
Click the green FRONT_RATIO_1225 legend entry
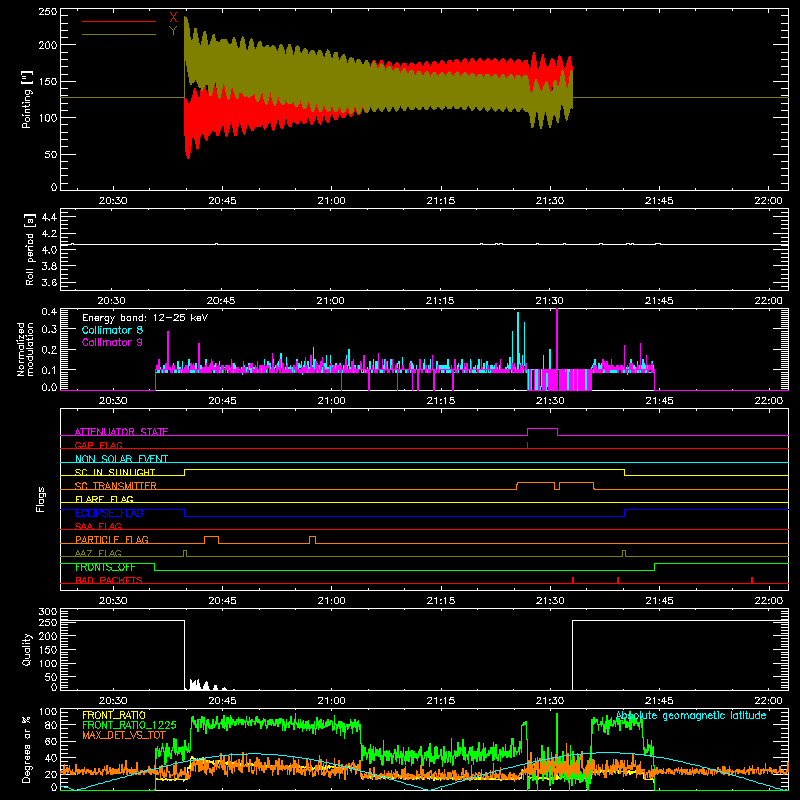129,725
